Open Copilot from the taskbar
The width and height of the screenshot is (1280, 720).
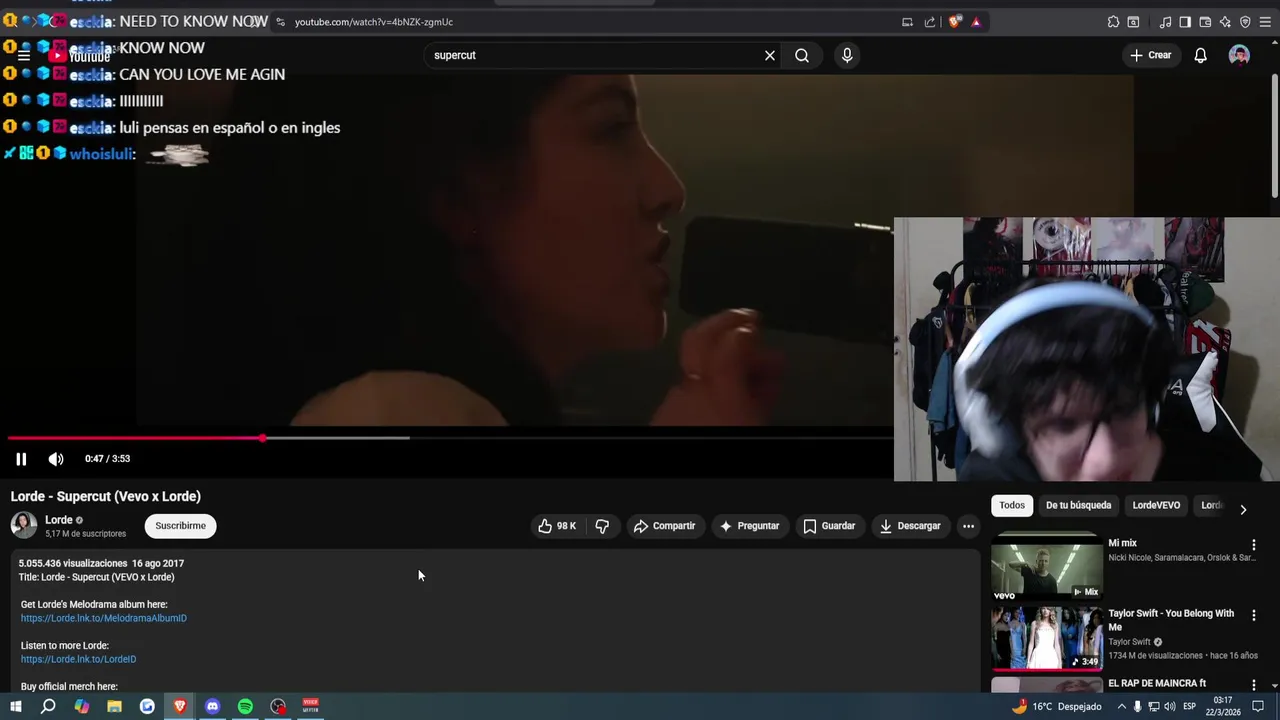tap(81, 706)
